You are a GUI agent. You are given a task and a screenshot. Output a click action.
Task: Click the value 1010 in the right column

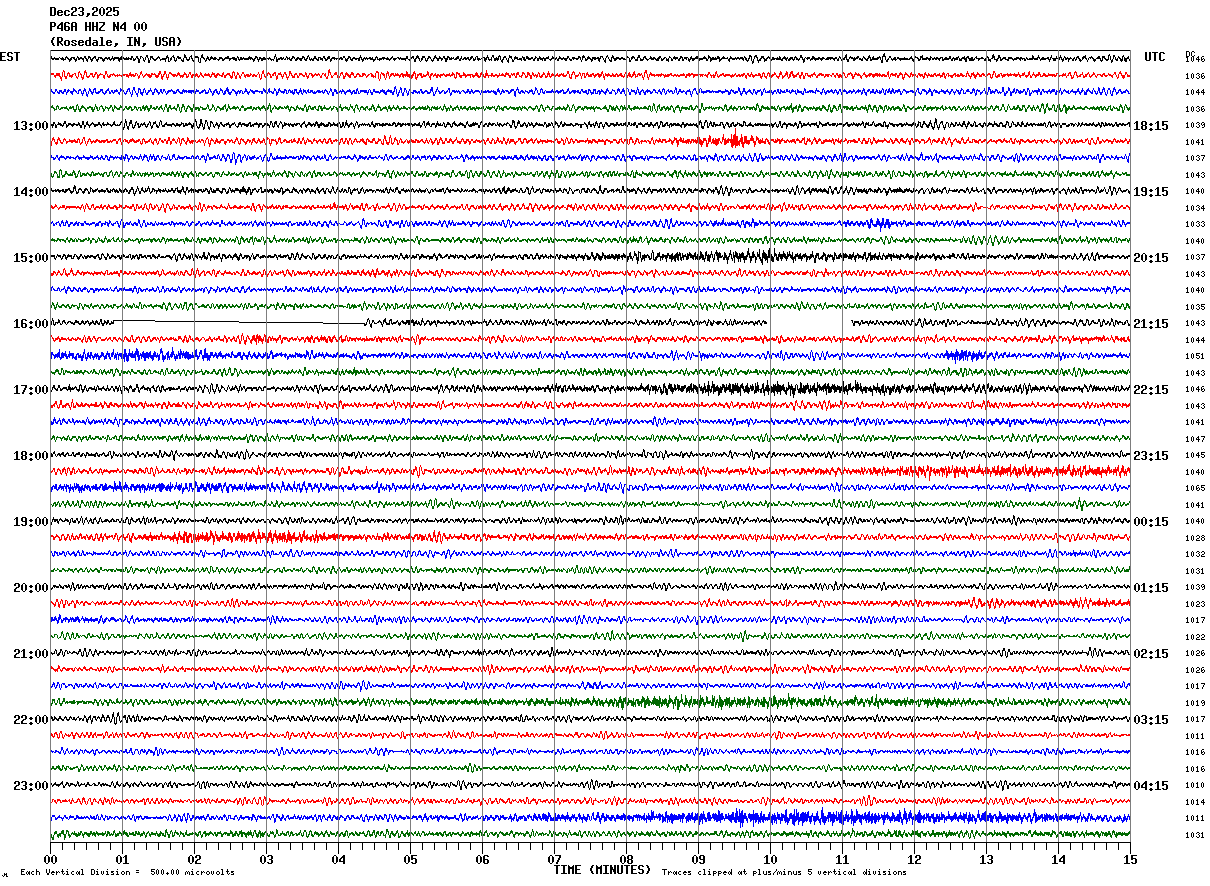click(1195, 785)
